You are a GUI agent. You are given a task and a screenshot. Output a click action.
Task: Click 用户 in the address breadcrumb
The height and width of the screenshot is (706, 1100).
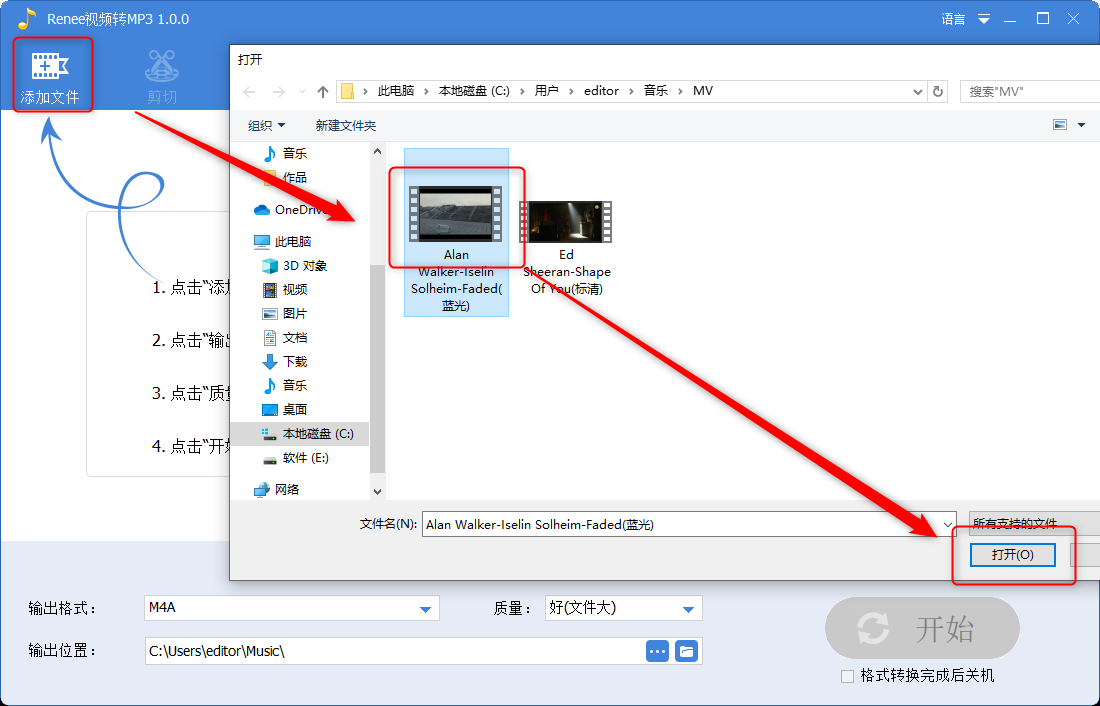(x=546, y=91)
